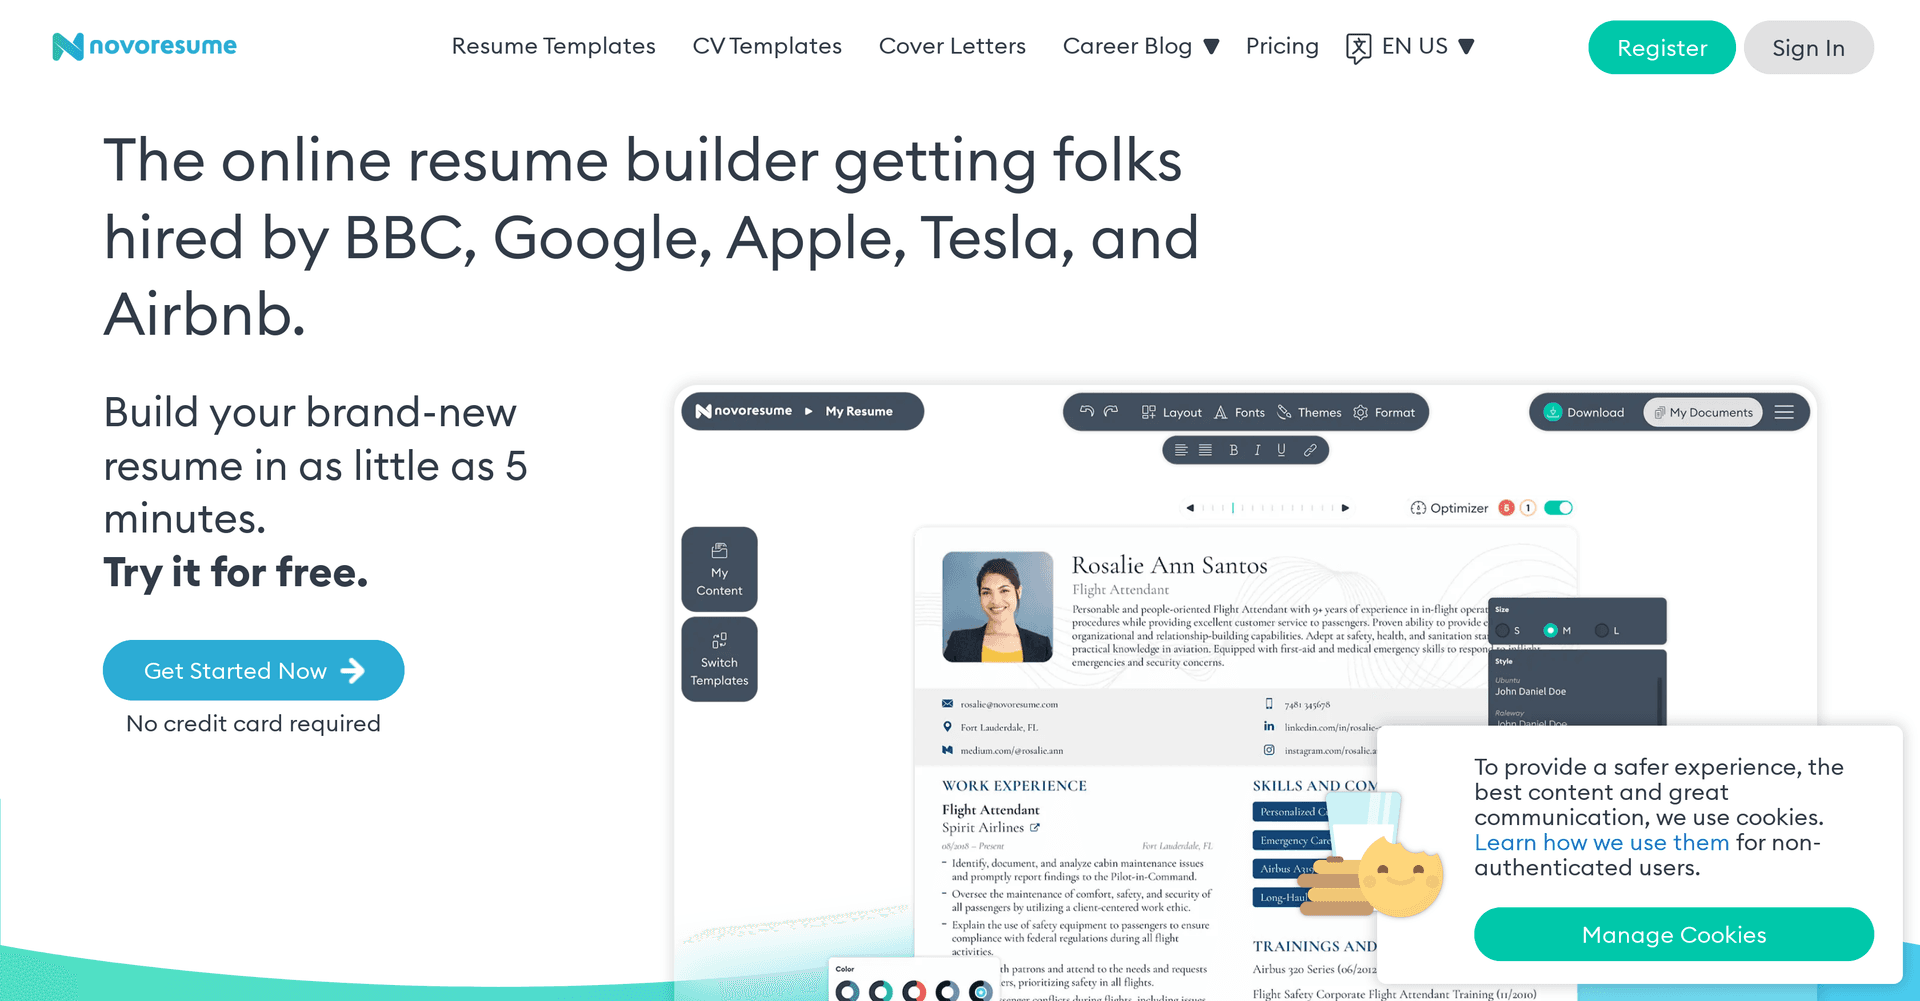Click the location pin icon beside Fort Lauderdale

pos(947,727)
